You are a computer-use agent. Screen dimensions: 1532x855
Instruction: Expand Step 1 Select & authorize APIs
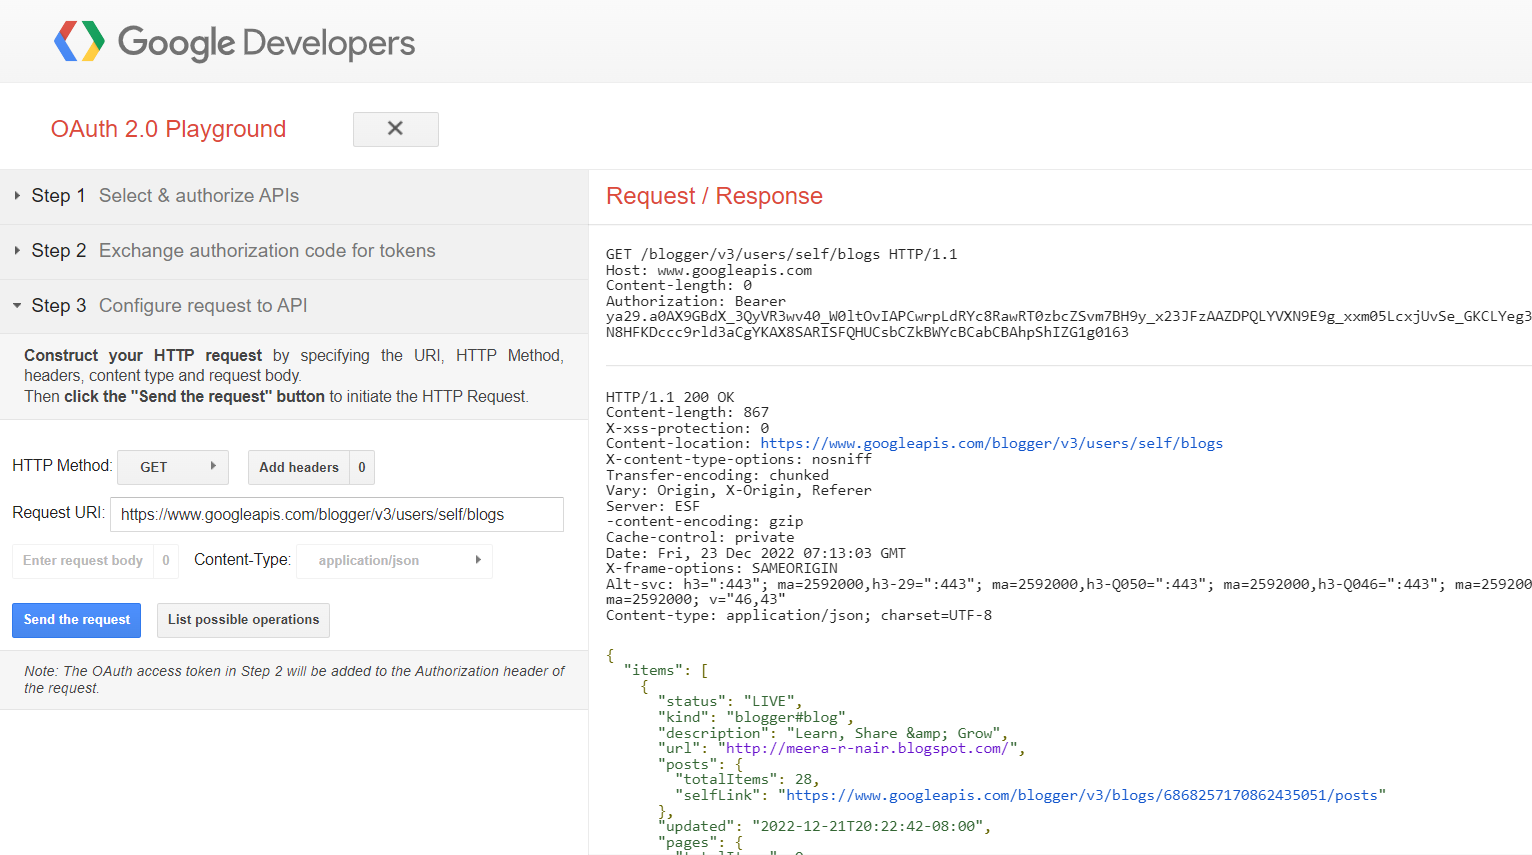pos(294,196)
